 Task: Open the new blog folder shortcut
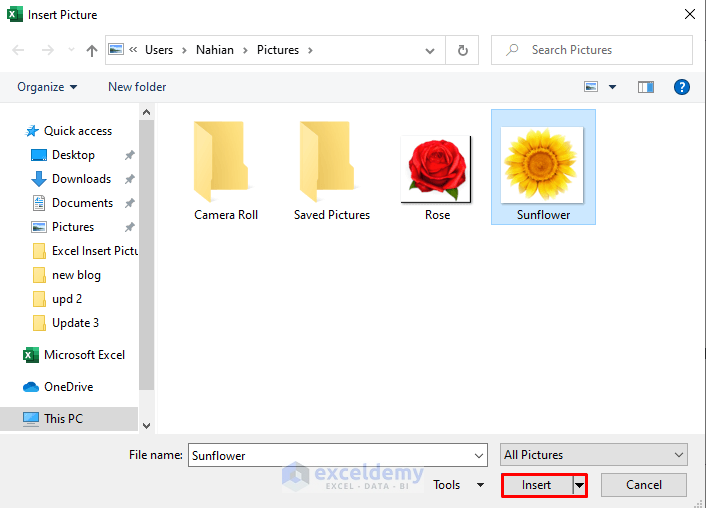(x=67, y=275)
